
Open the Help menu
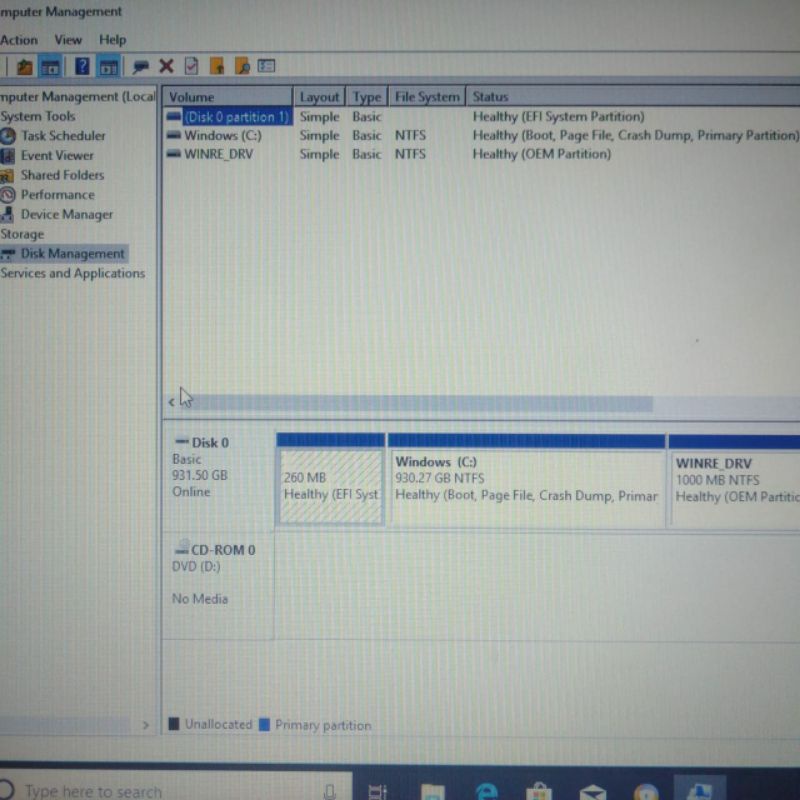coord(112,40)
